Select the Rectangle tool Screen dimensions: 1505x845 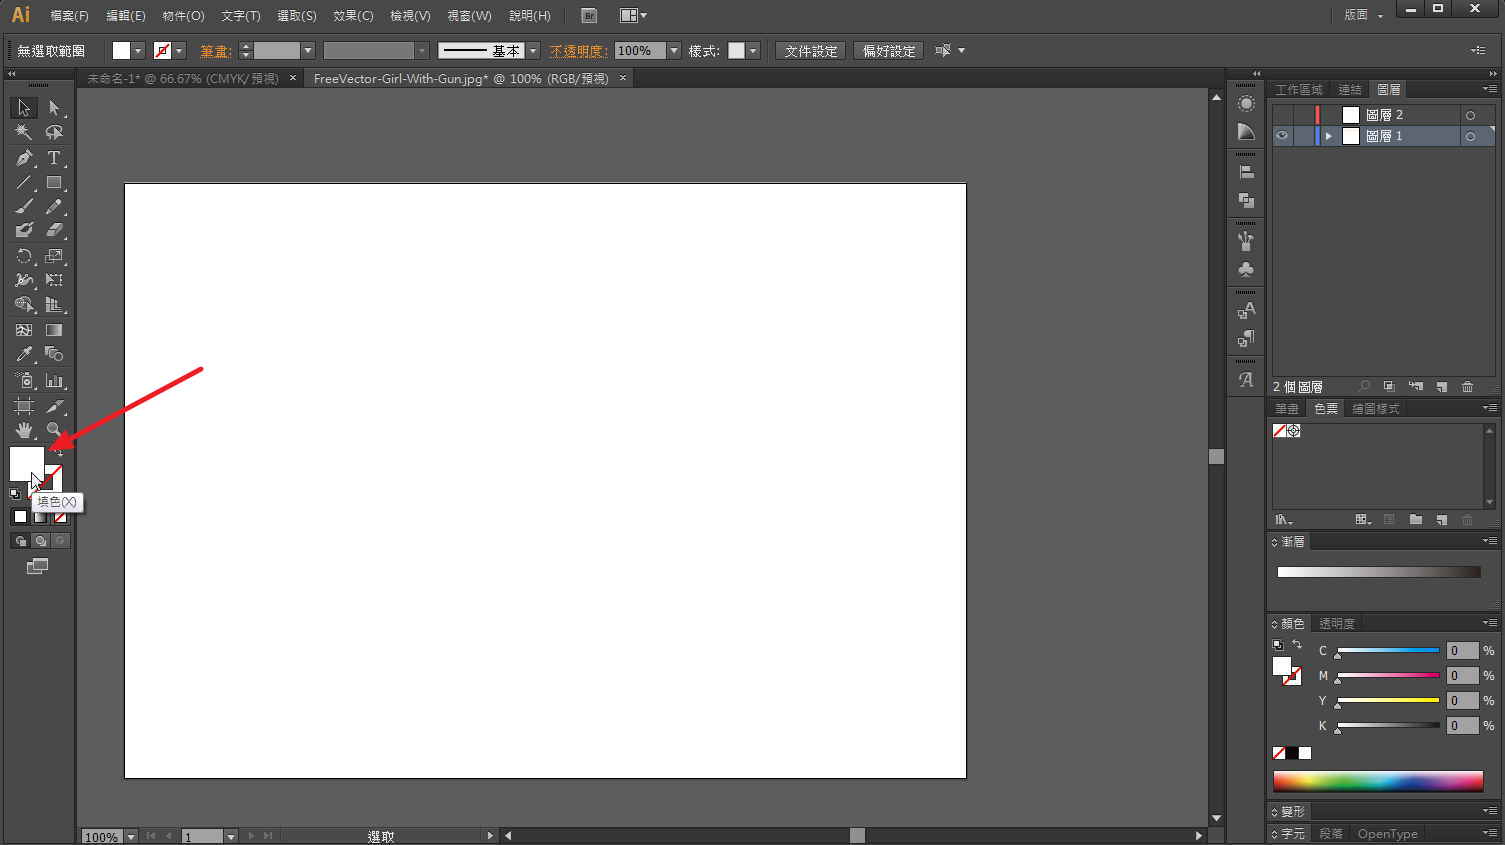point(54,183)
